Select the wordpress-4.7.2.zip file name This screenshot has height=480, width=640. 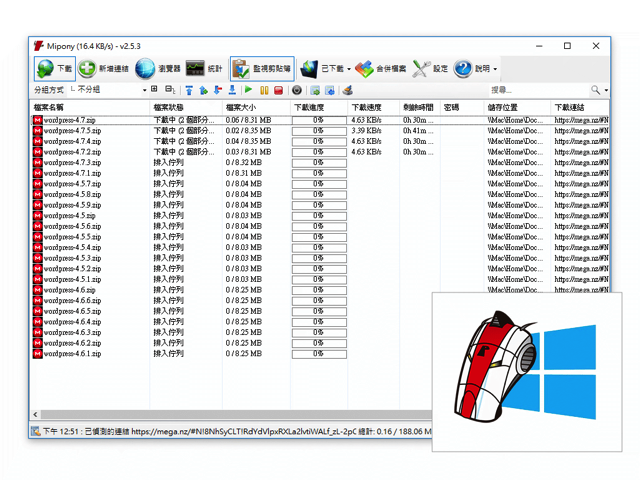(72, 152)
